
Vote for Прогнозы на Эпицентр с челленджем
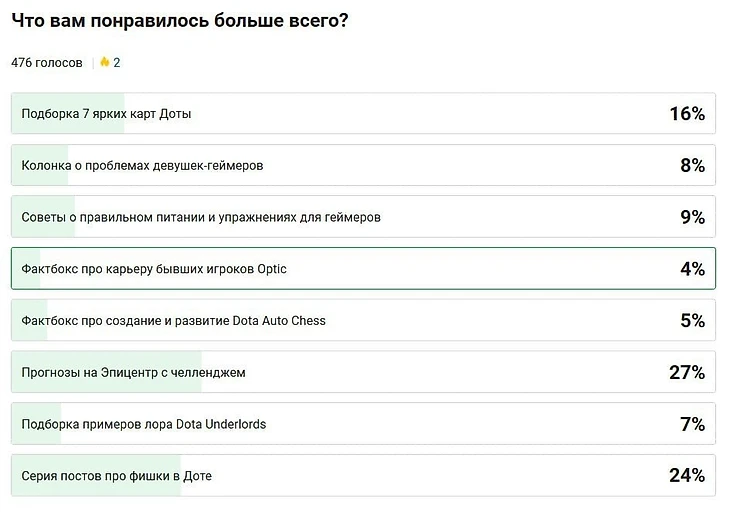point(133,373)
